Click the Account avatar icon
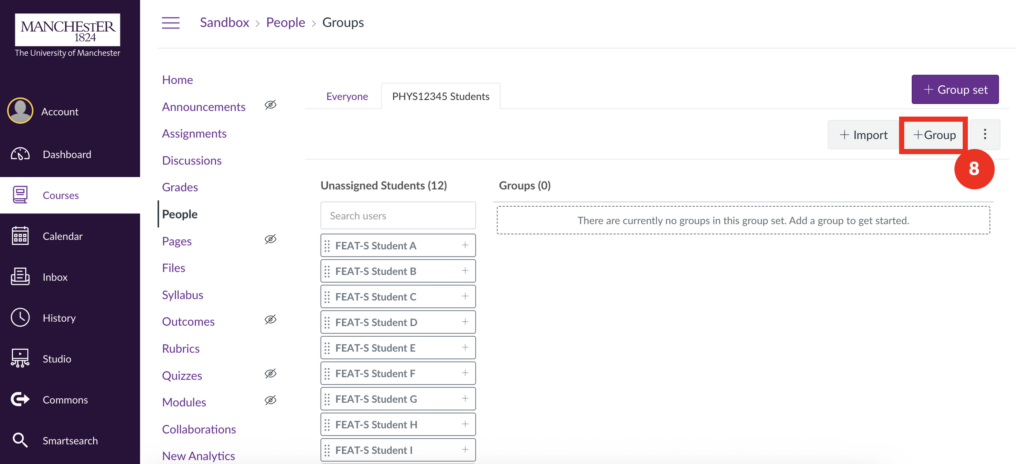Screen dimensions: 1024x464 pos(20,111)
